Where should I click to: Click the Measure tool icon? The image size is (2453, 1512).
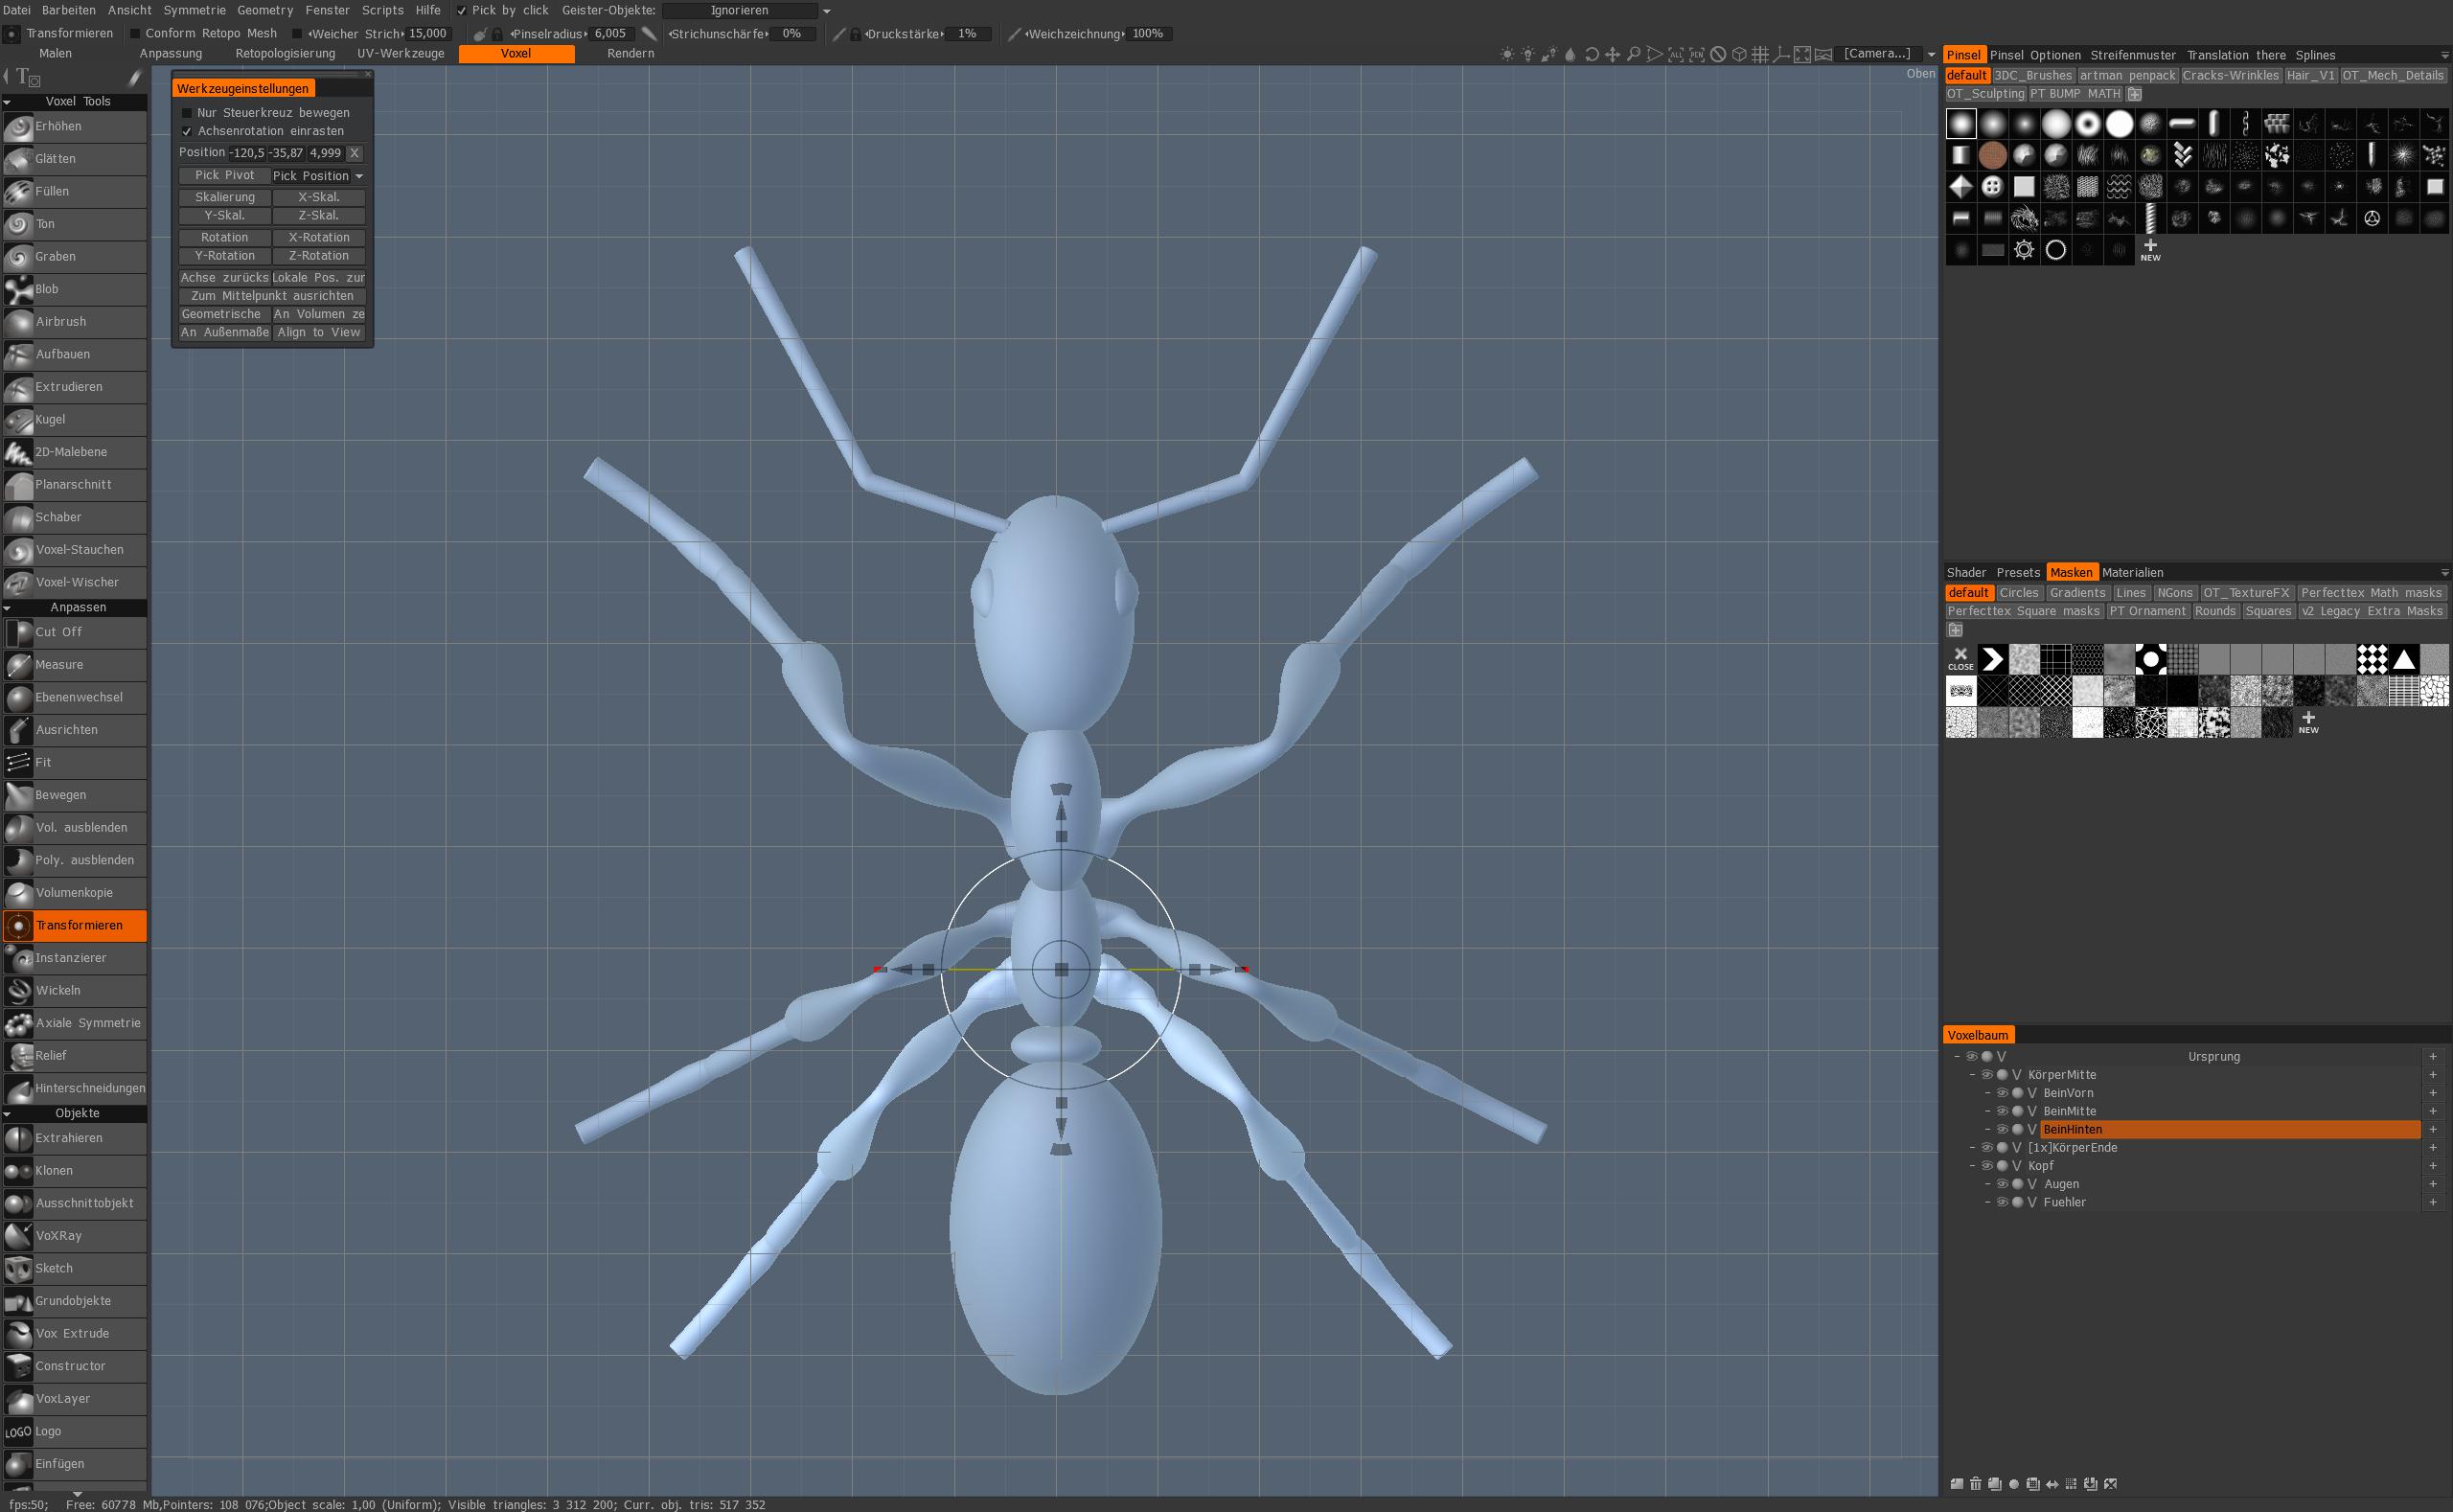(x=18, y=665)
